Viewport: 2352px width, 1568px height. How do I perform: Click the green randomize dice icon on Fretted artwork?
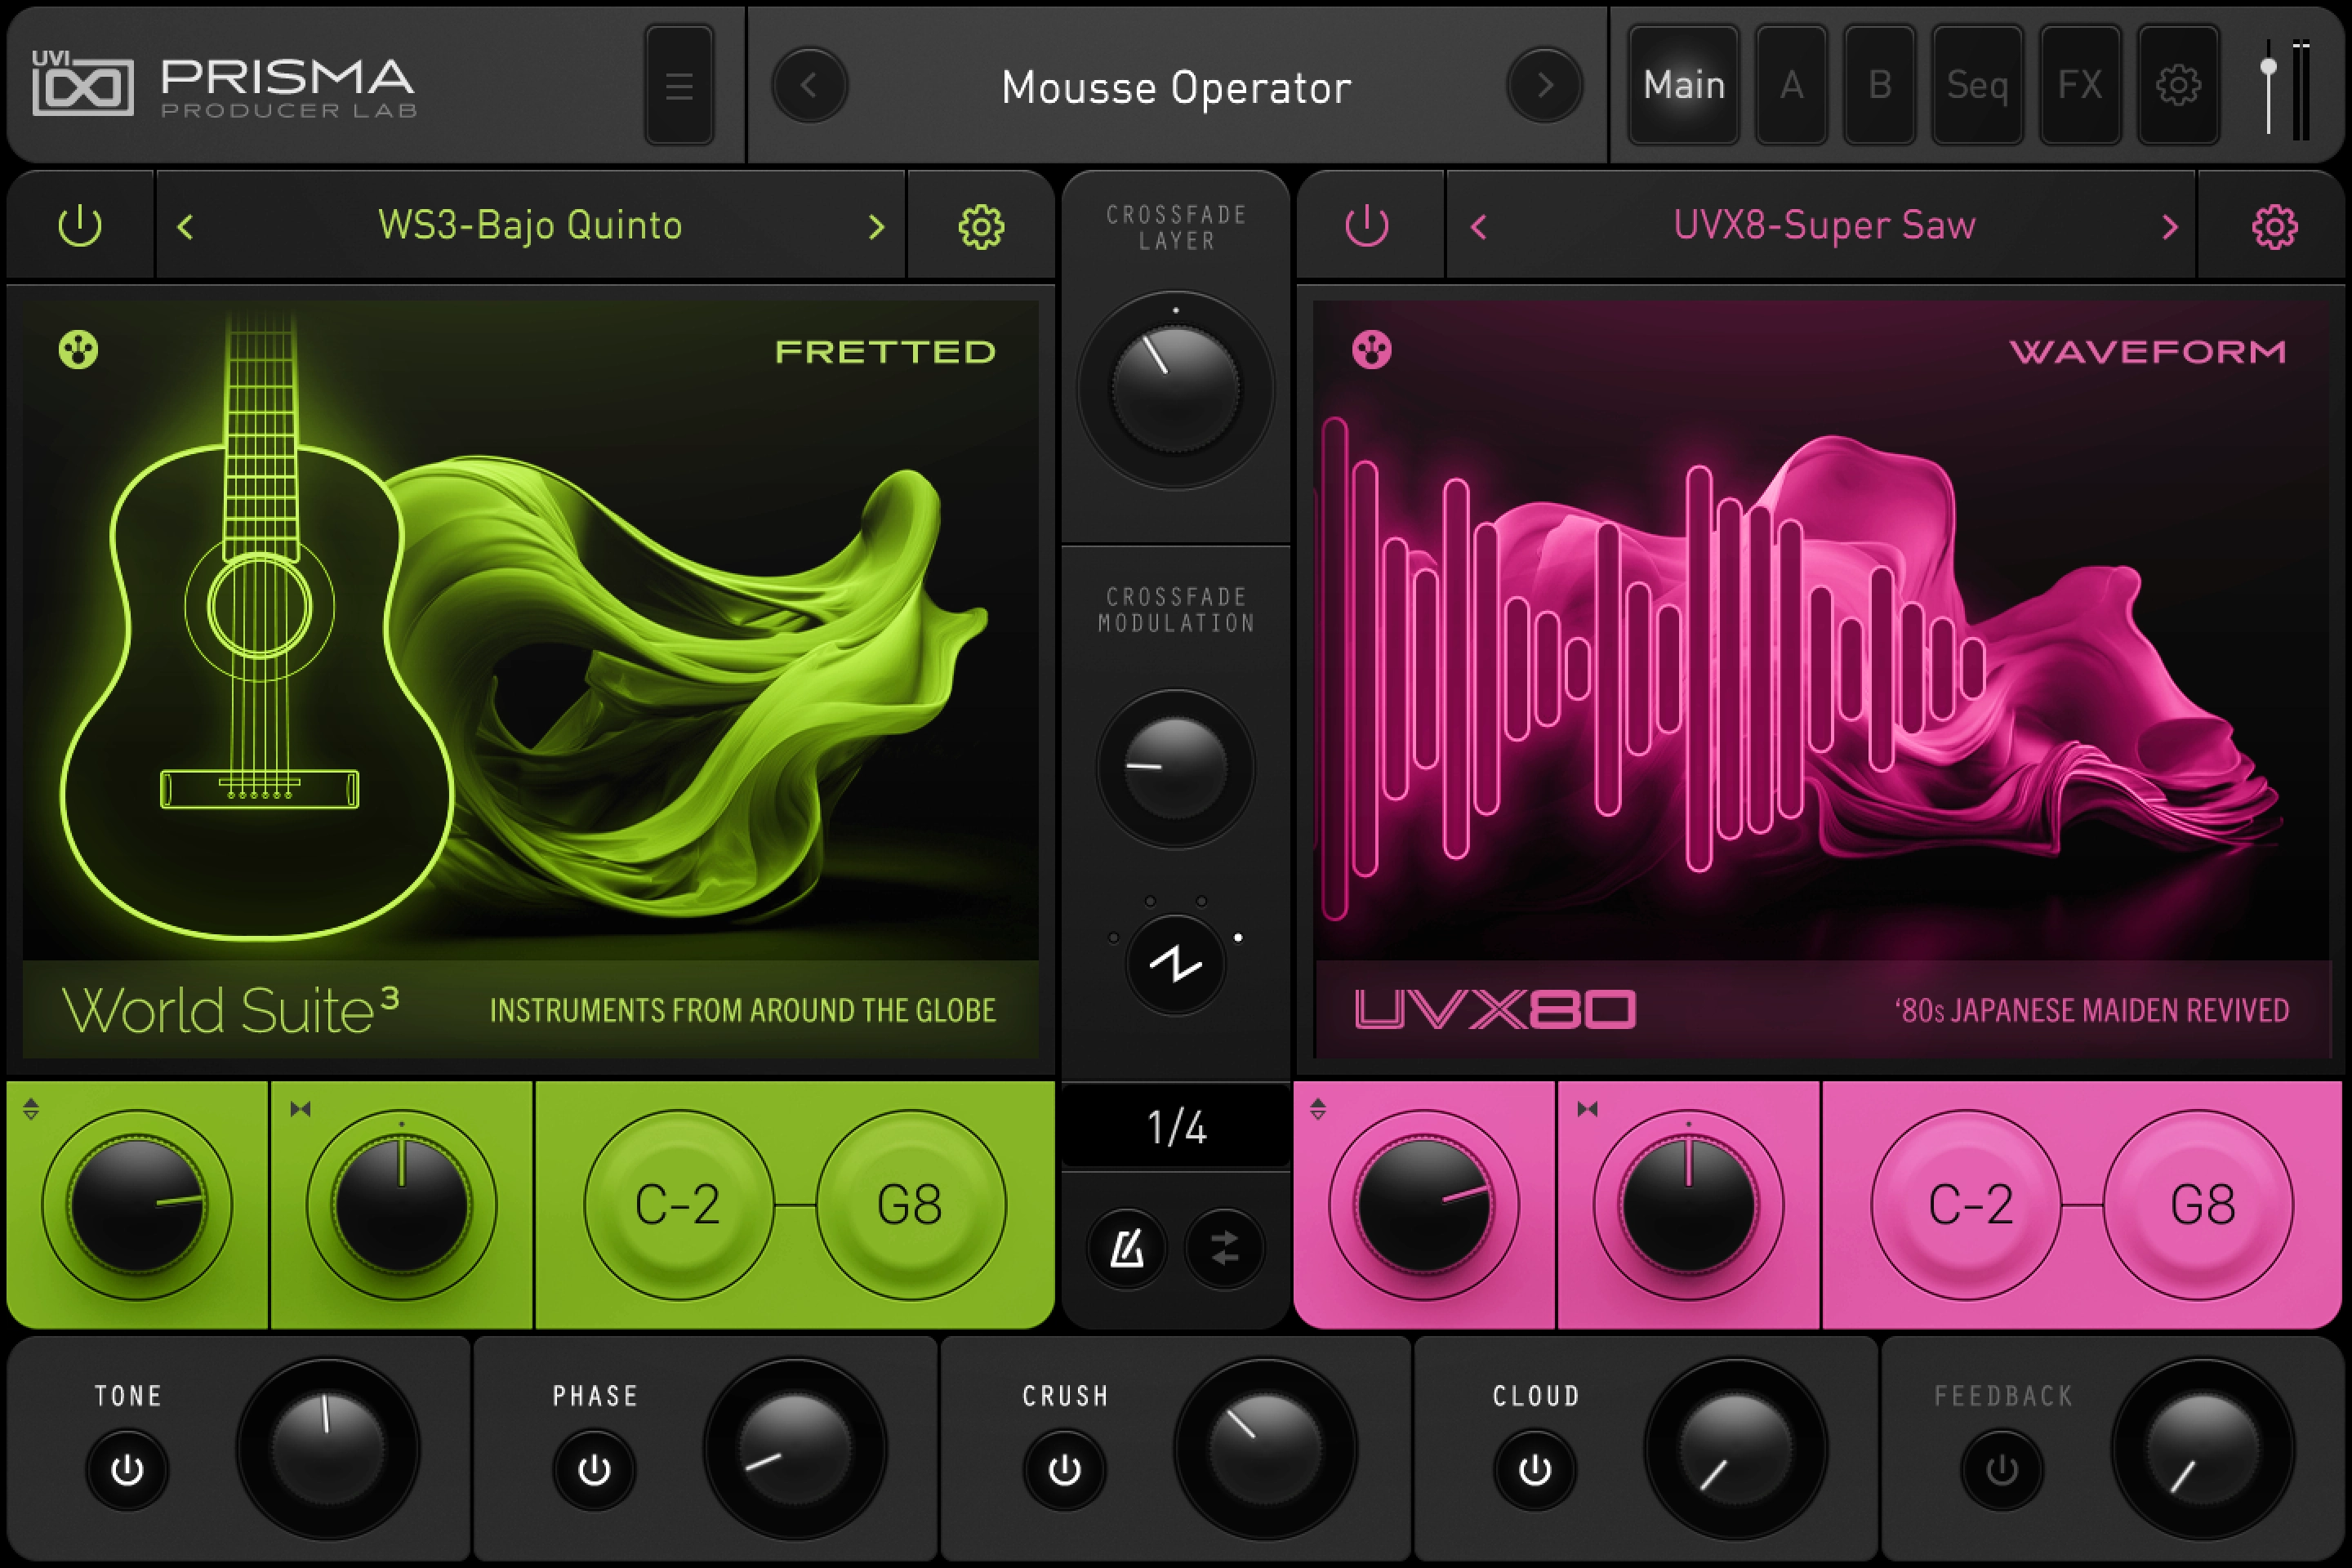[78, 350]
